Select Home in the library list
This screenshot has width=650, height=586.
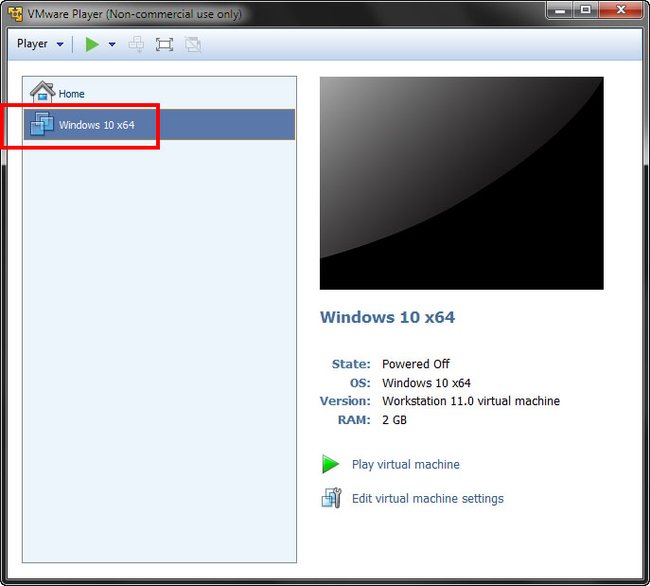point(159,93)
